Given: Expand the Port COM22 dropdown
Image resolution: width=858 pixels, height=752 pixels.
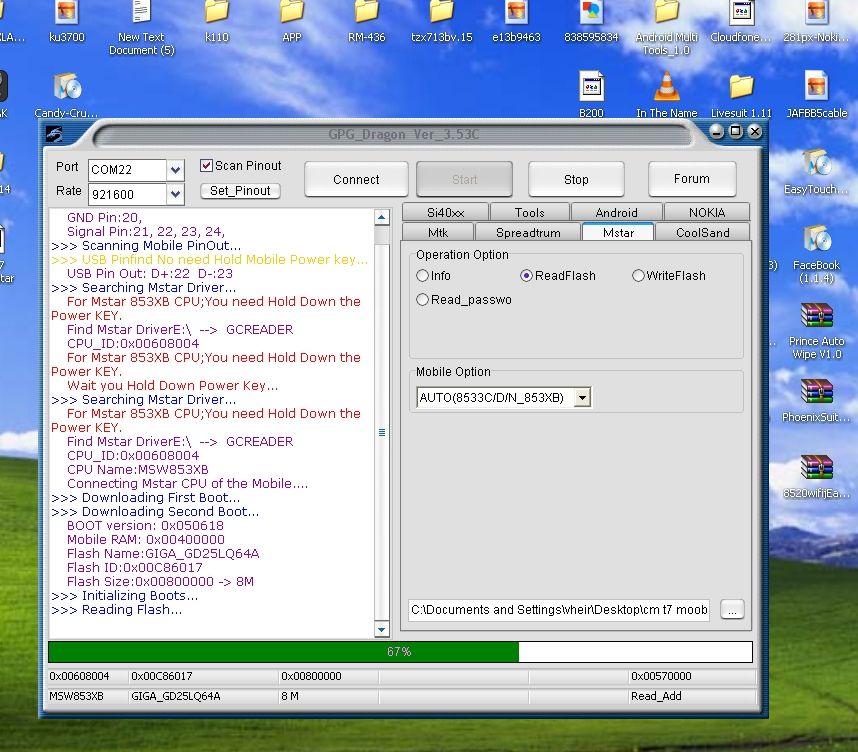Looking at the screenshot, I should pyautogui.click(x=176, y=170).
